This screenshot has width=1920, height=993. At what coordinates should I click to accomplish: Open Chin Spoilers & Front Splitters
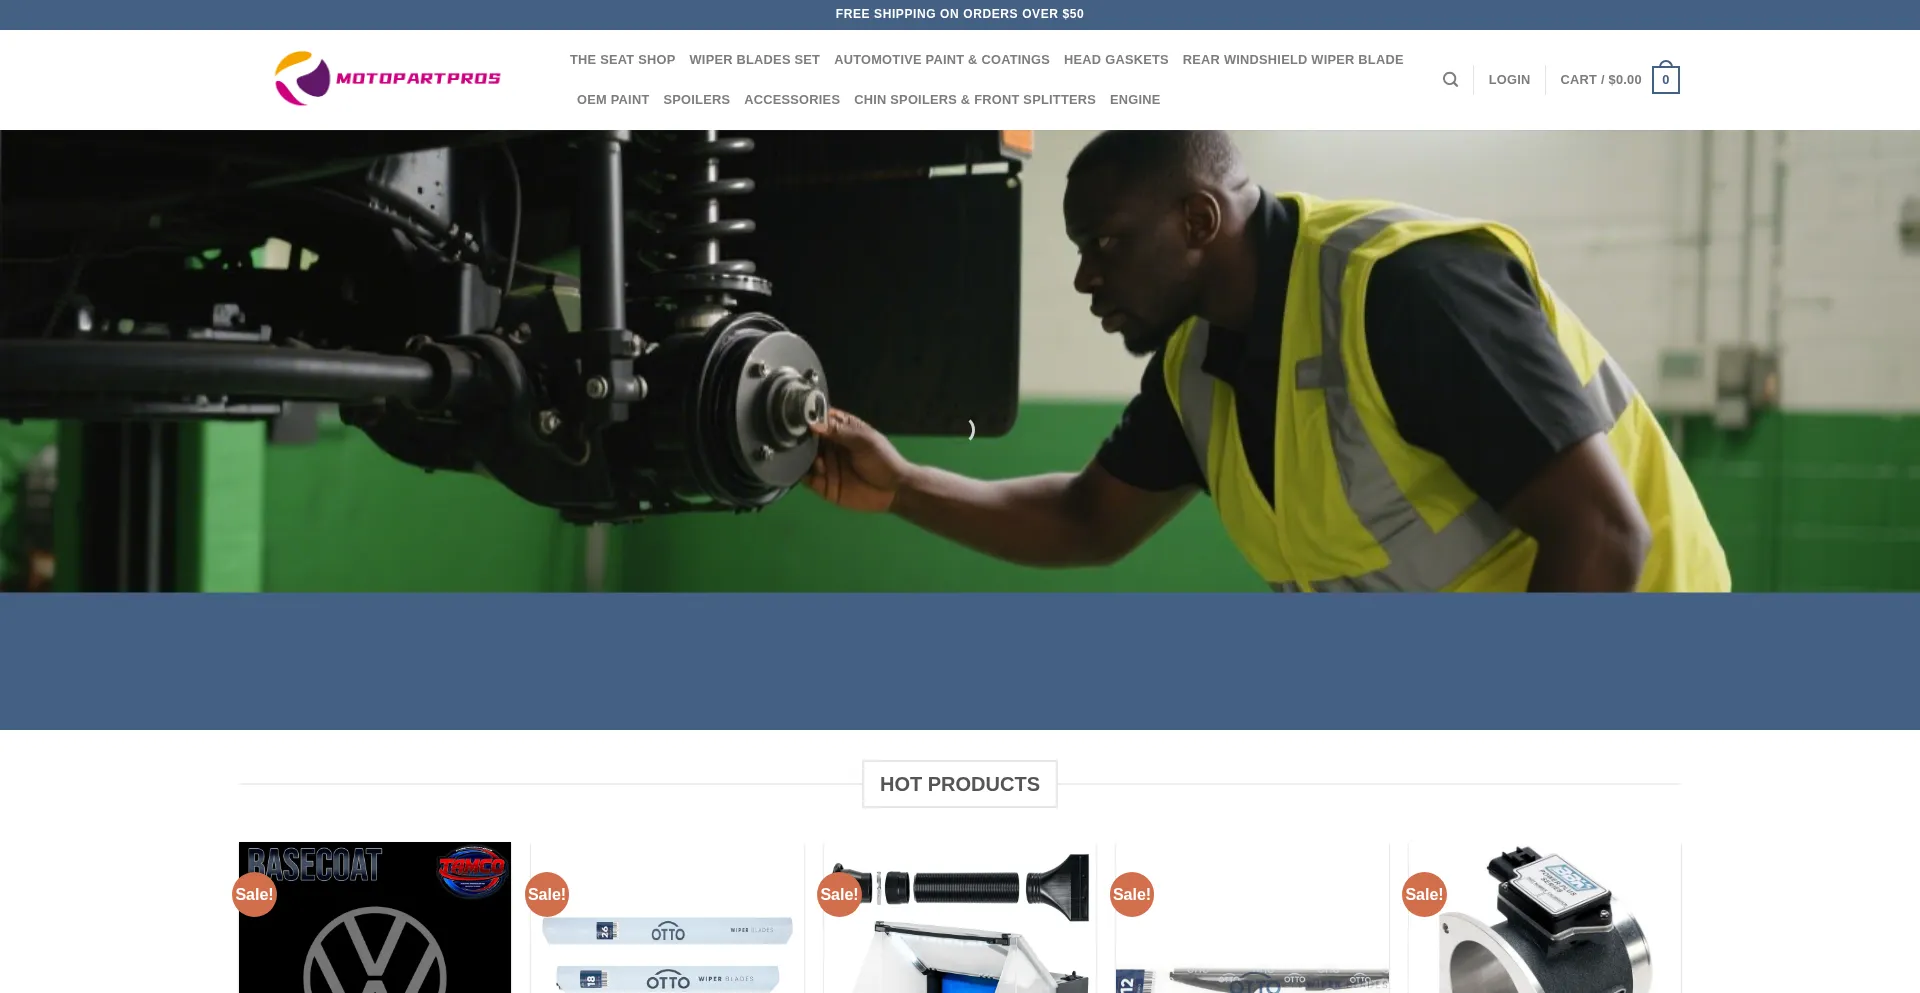(974, 100)
